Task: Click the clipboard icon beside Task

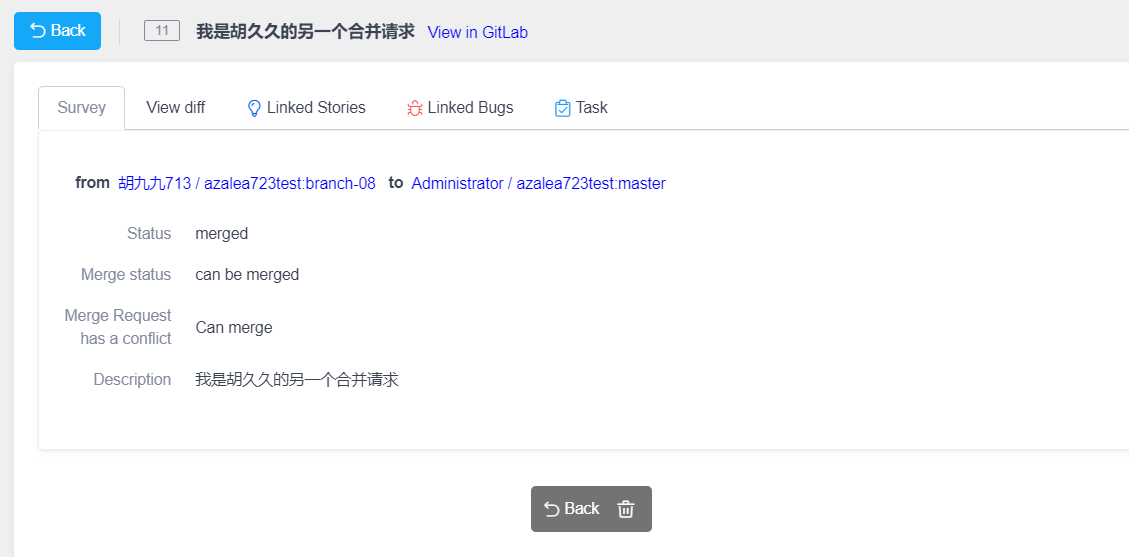Action: click(x=563, y=108)
